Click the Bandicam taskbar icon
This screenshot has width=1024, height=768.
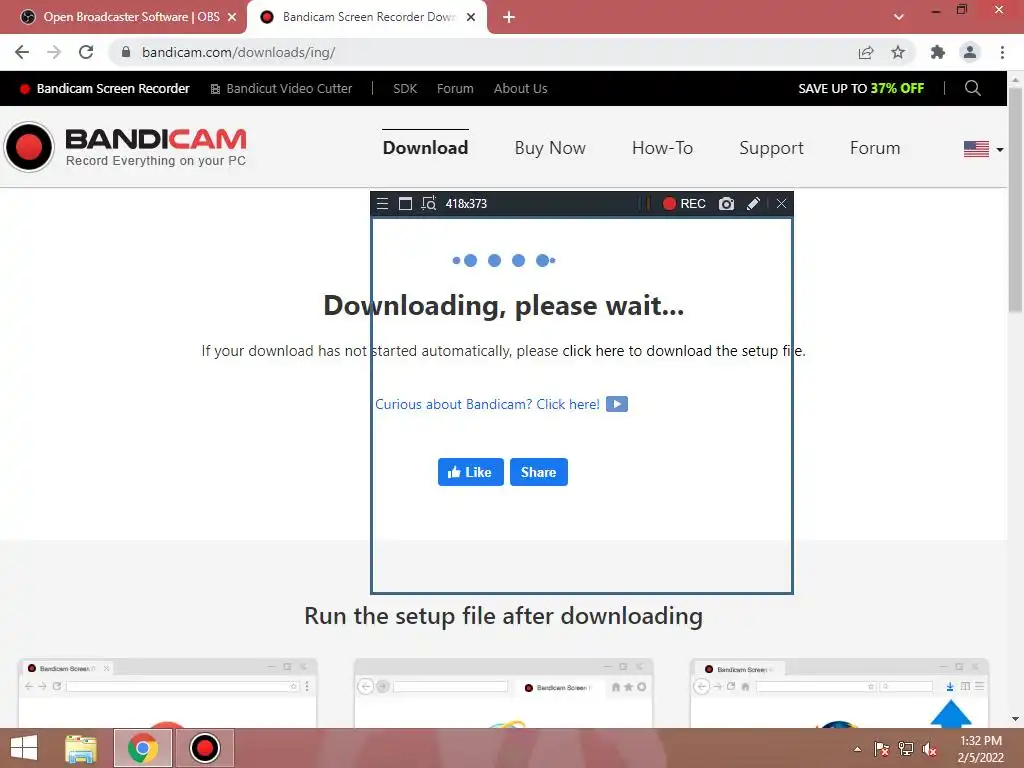click(204, 748)
